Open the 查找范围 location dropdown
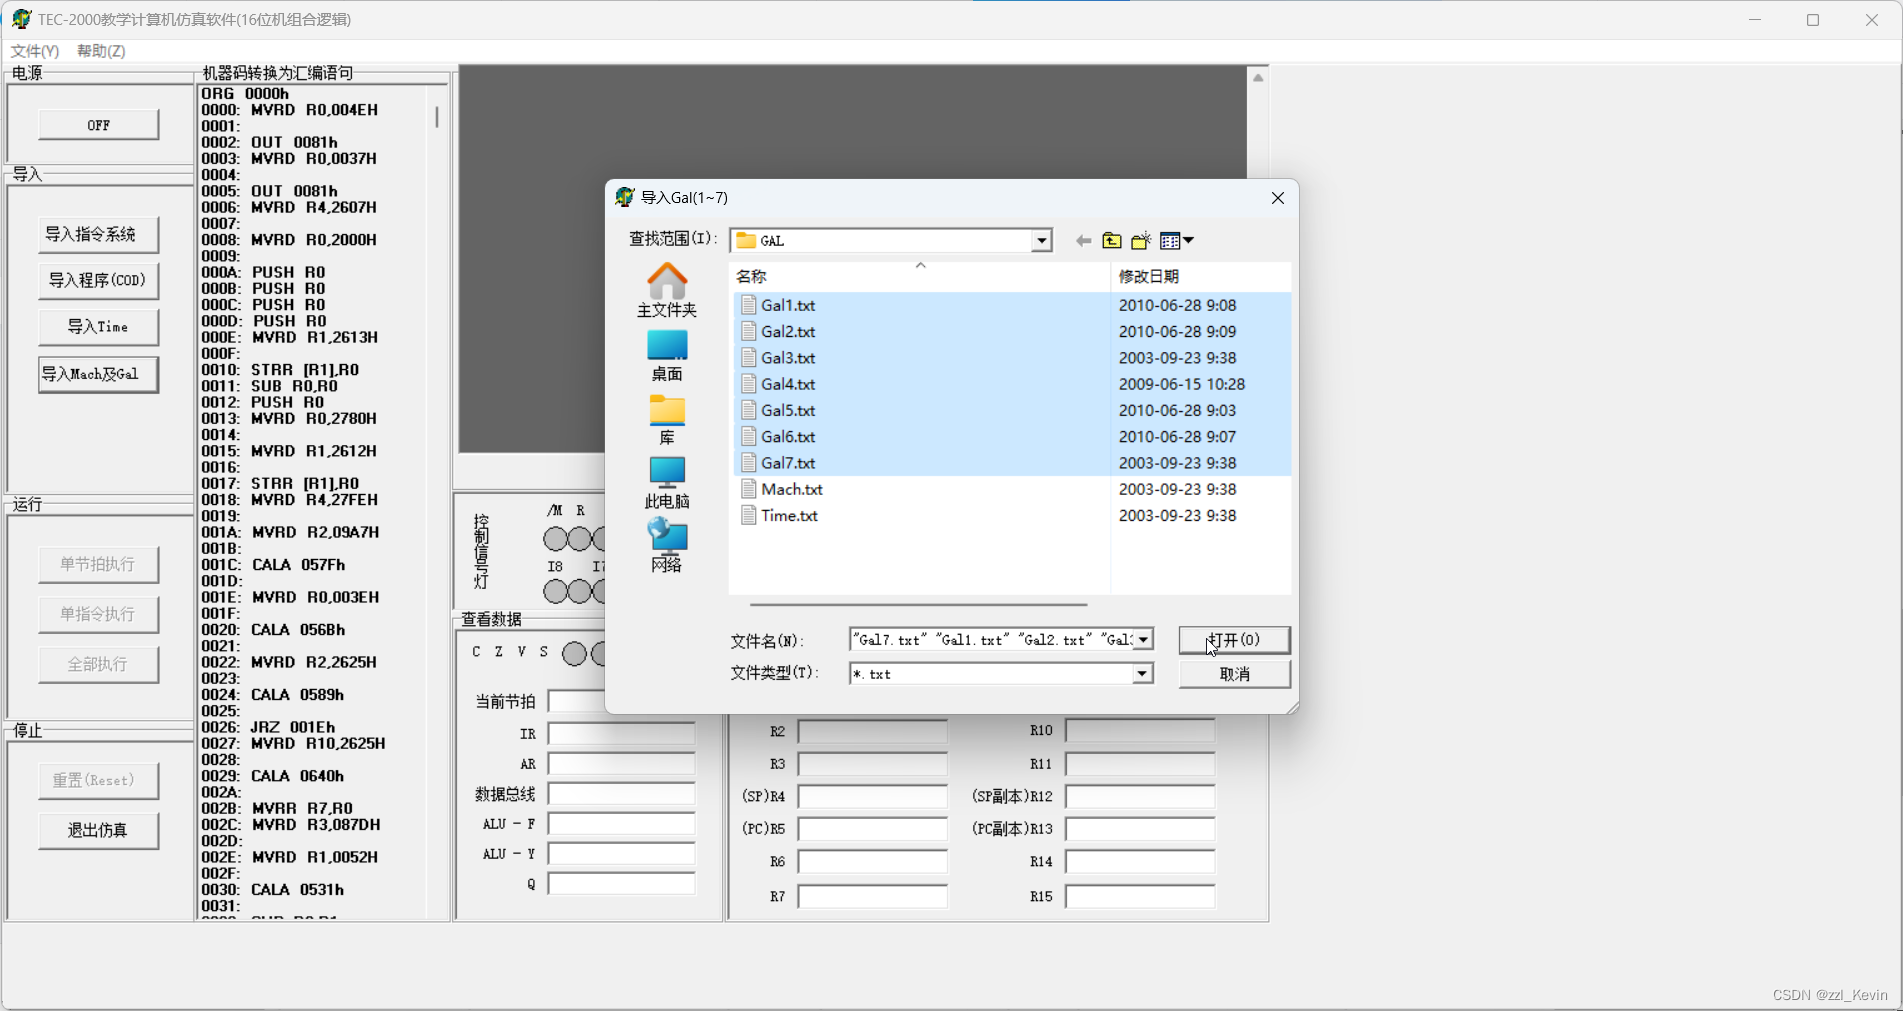1903x1011 pixels. [1041, 240]
